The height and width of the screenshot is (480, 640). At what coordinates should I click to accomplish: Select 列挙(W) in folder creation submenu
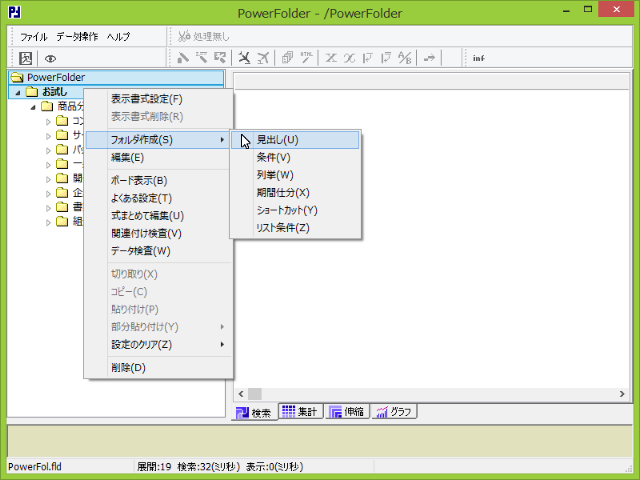(x=295, y=175)
